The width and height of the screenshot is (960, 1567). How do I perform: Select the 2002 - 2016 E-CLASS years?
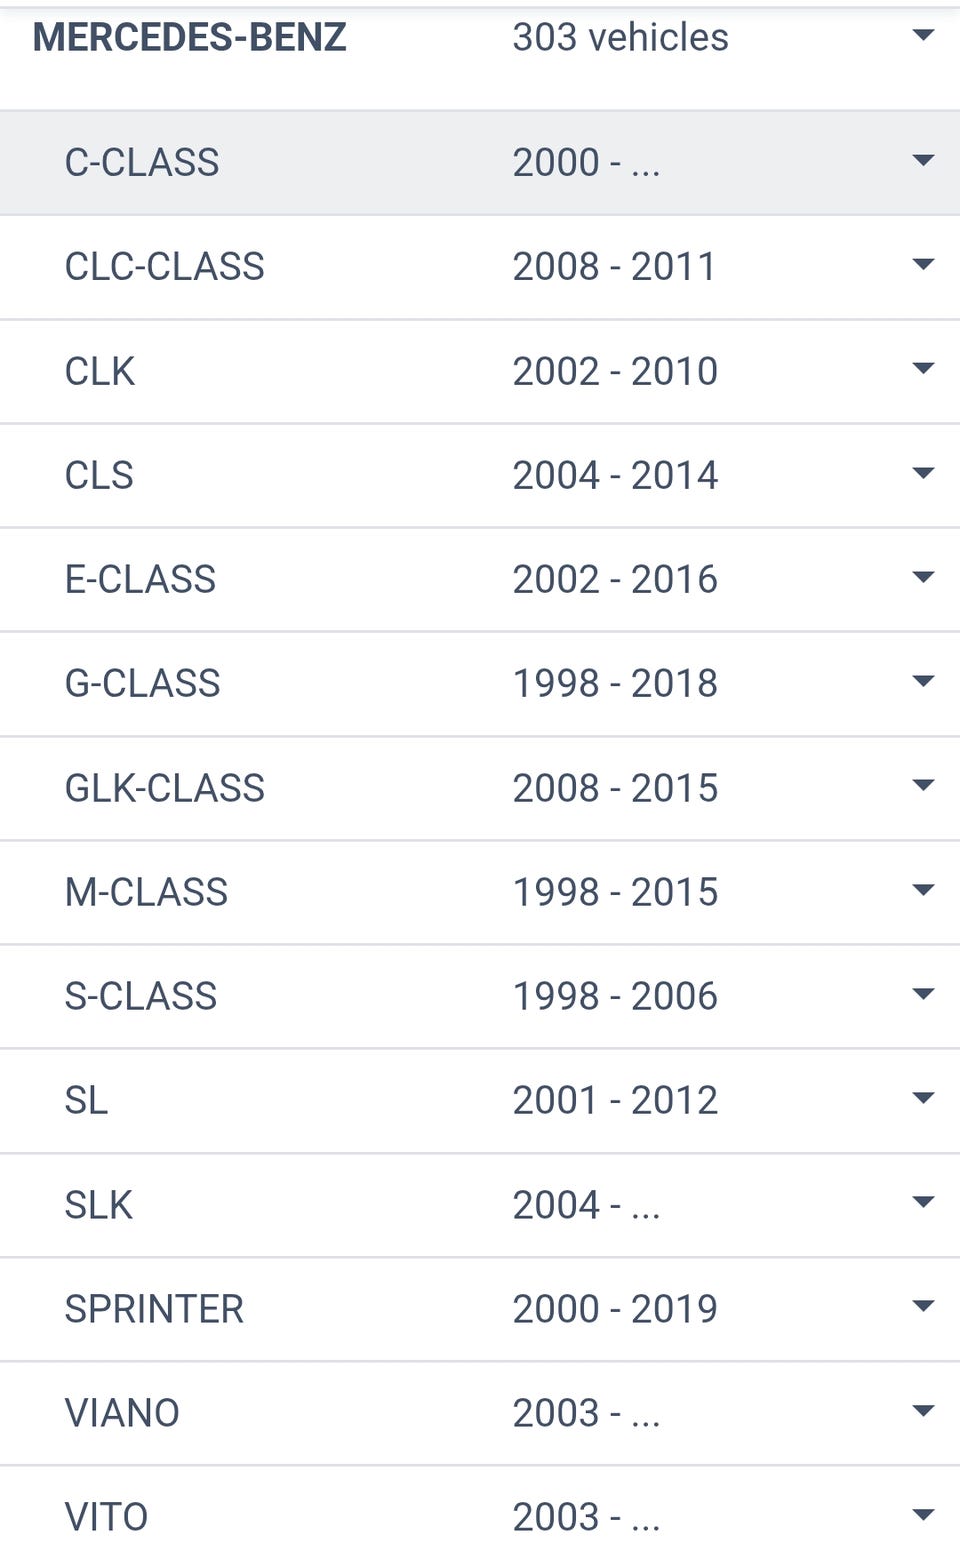[615, 579]
